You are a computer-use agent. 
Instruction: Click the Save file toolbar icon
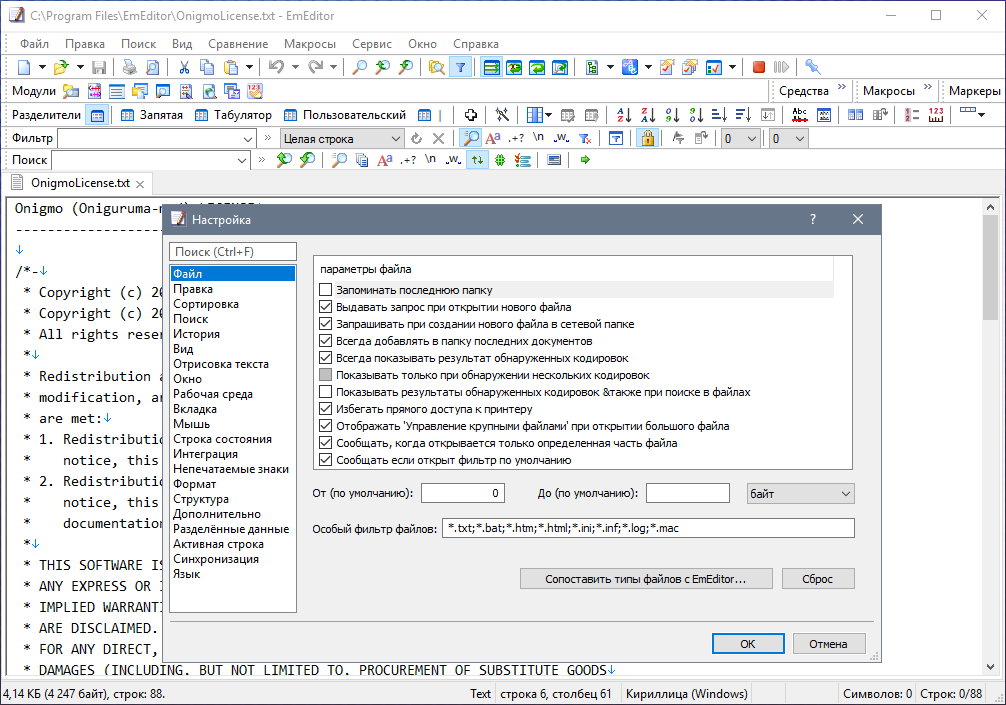coord(99,67)
